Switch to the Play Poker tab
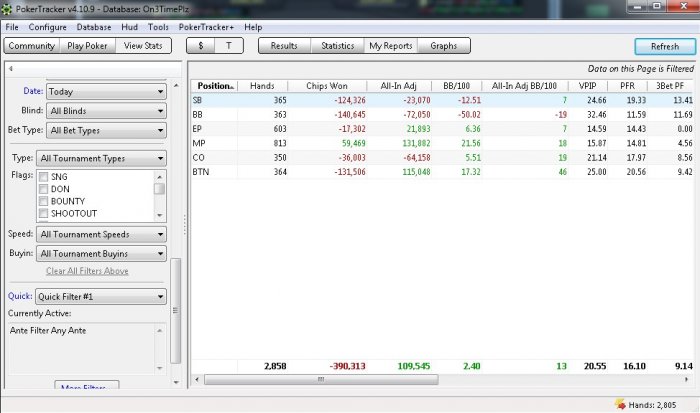The image size is (700, 413). click(x=88, y=46)
